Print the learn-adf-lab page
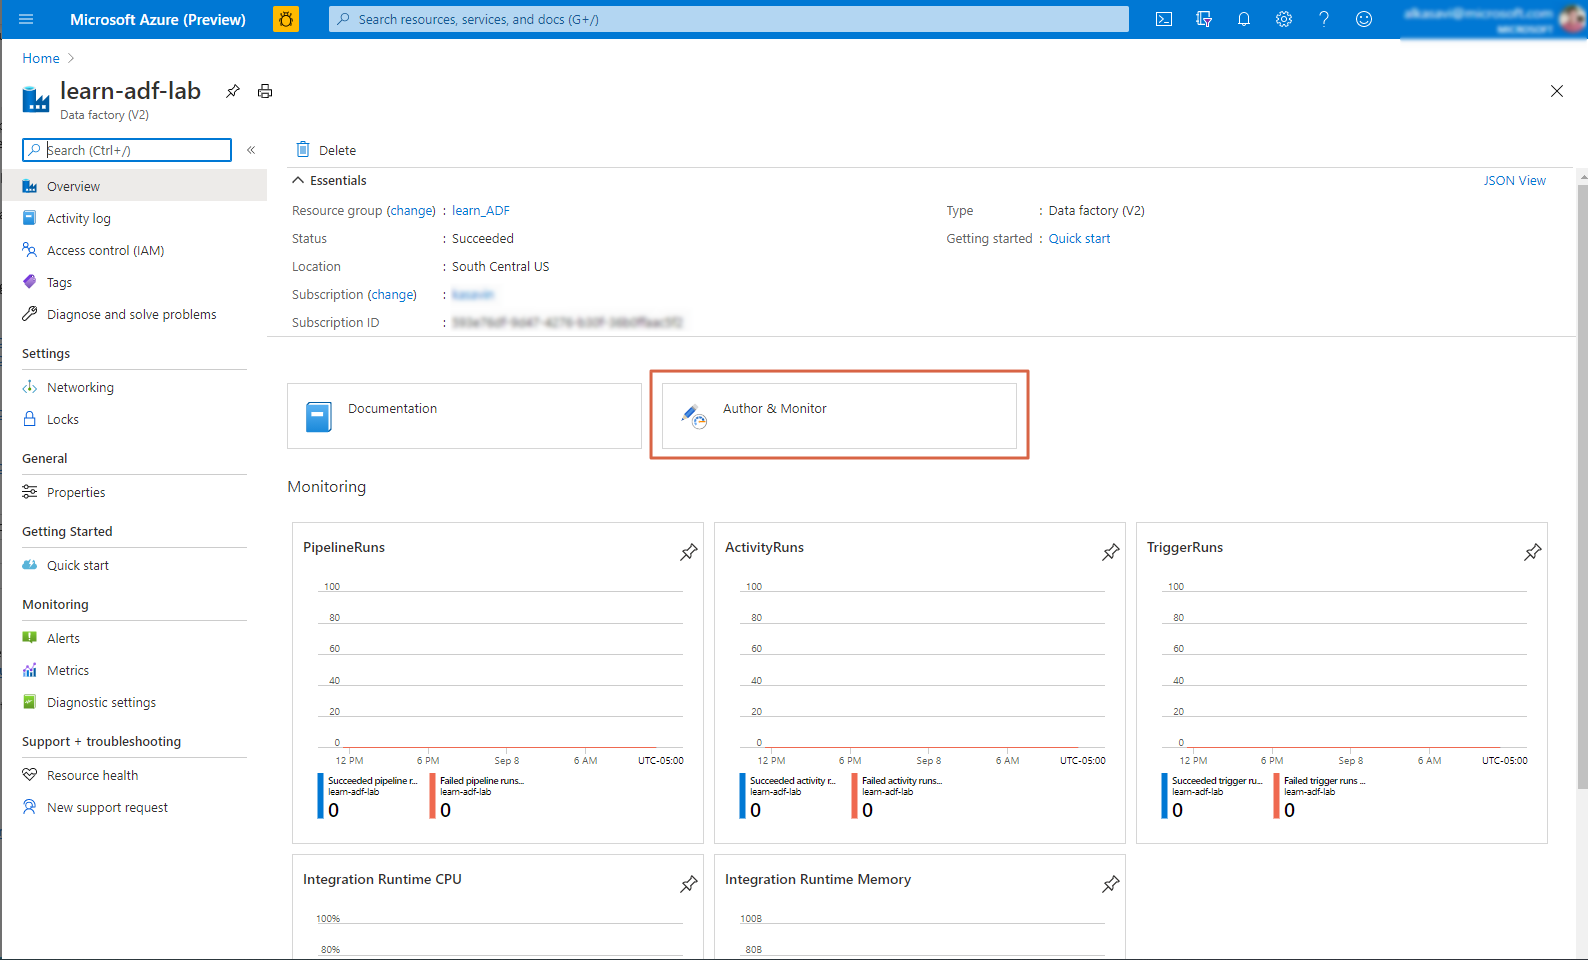Image resolution: width=1588 pixels, height=960 pixels. pyautogui.click(x=265, y=91)
